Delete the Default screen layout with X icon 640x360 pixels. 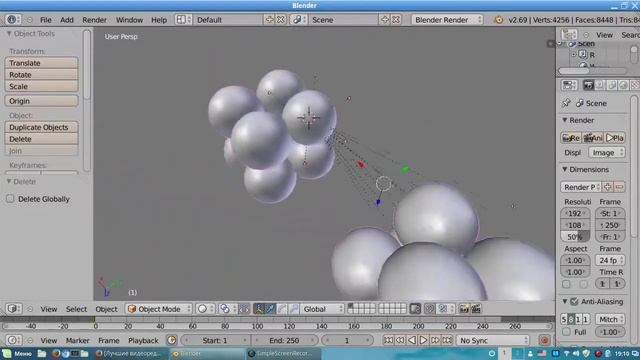pyautogui.click(x=281, y=20)
